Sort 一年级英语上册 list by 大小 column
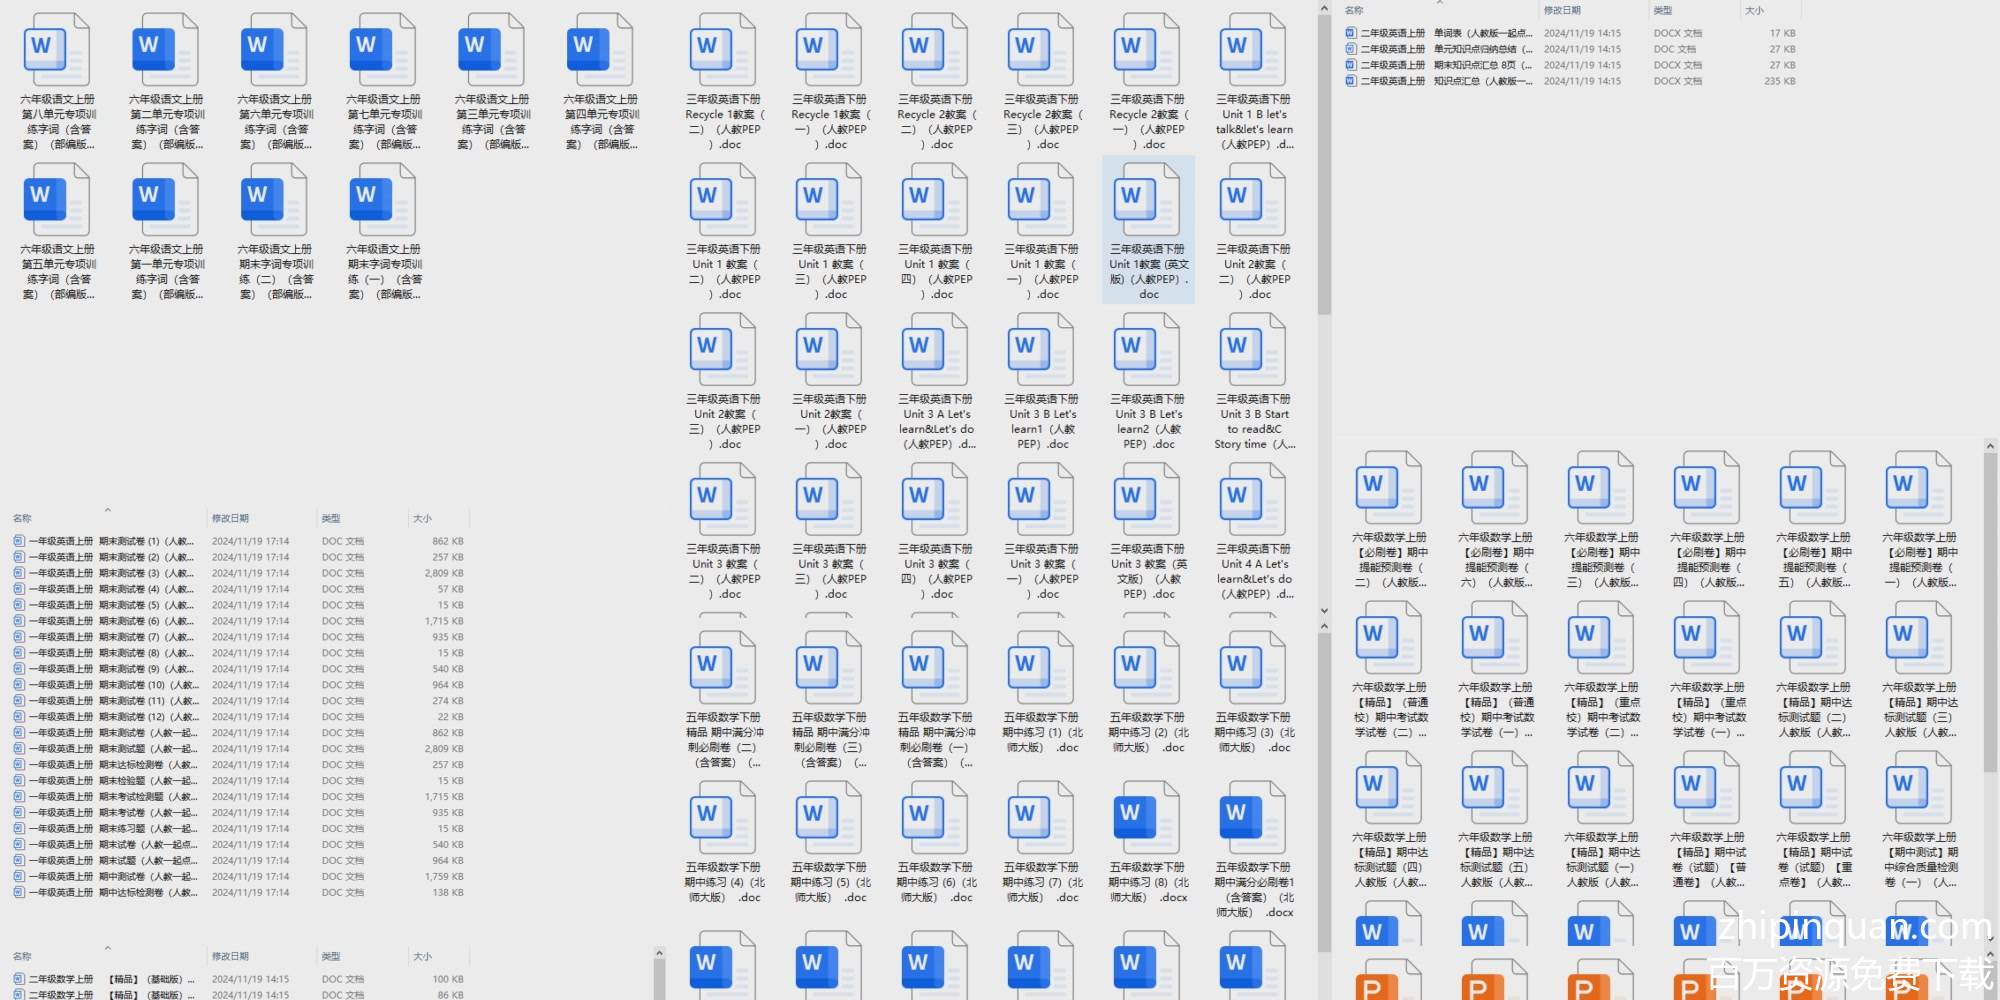The image size is (2000, 1000). point(423,518)
